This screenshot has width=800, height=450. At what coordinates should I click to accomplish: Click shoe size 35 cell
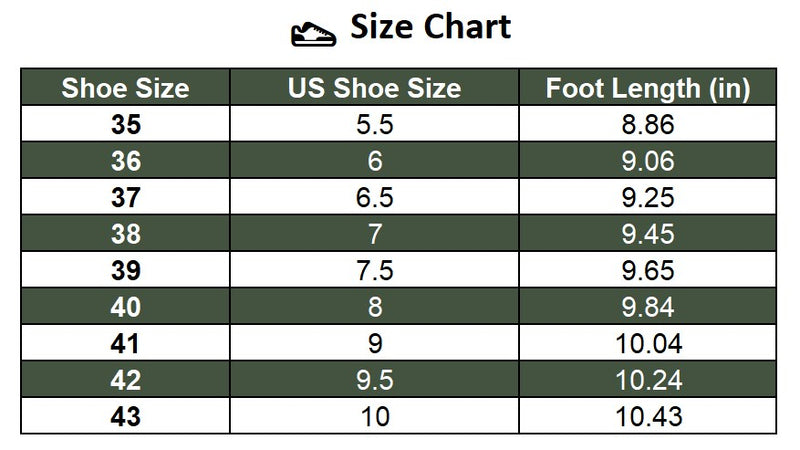coord(125,124)
